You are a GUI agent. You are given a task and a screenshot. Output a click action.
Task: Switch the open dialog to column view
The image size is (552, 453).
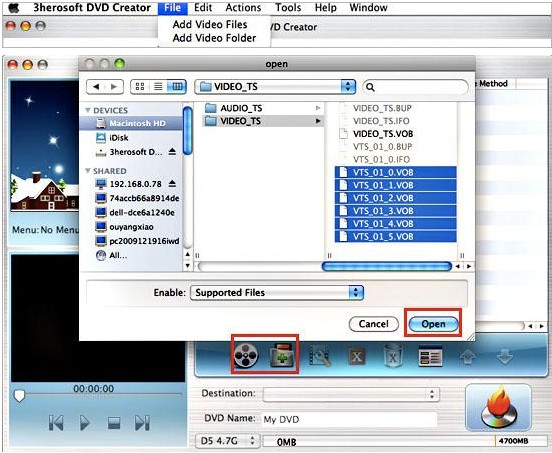tap(177, 87)
